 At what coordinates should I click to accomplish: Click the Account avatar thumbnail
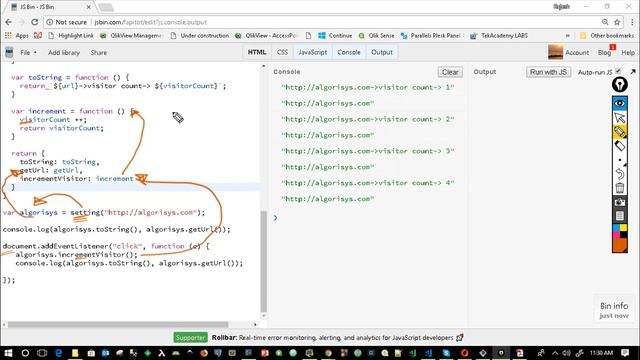point(555,52)
